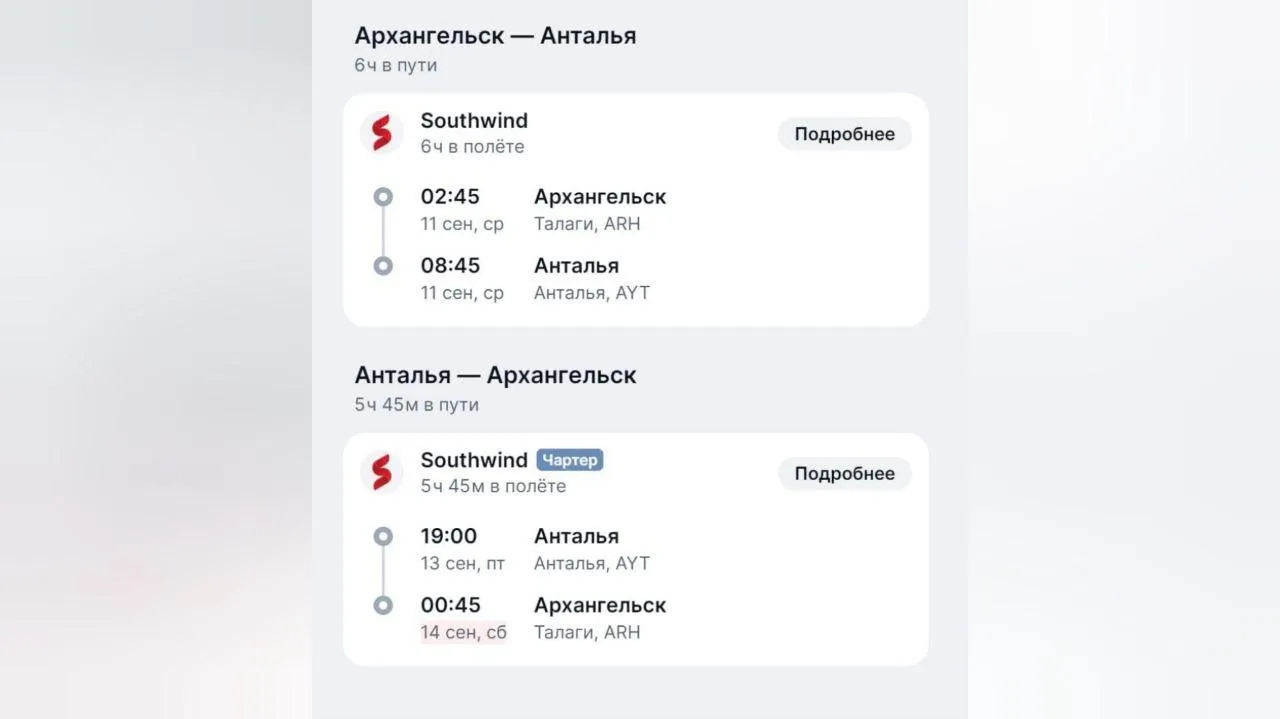The image size is (1280, 719).
Task: Click the 6ч в пути subtitle
Action: coord(395,65)
